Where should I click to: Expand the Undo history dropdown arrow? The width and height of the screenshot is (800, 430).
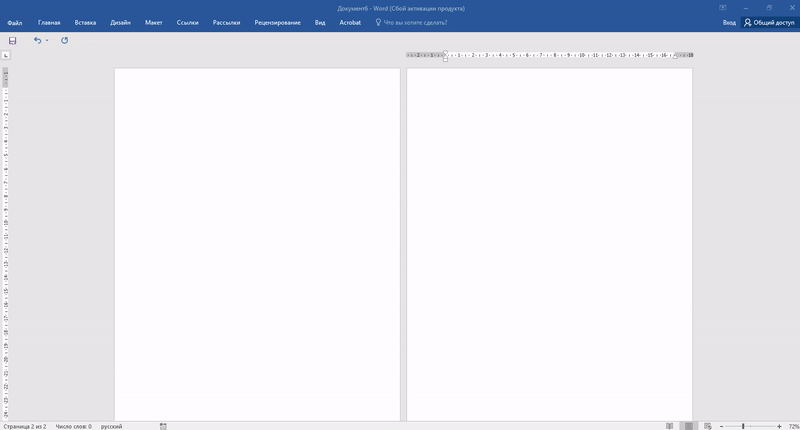coord(47,41)
